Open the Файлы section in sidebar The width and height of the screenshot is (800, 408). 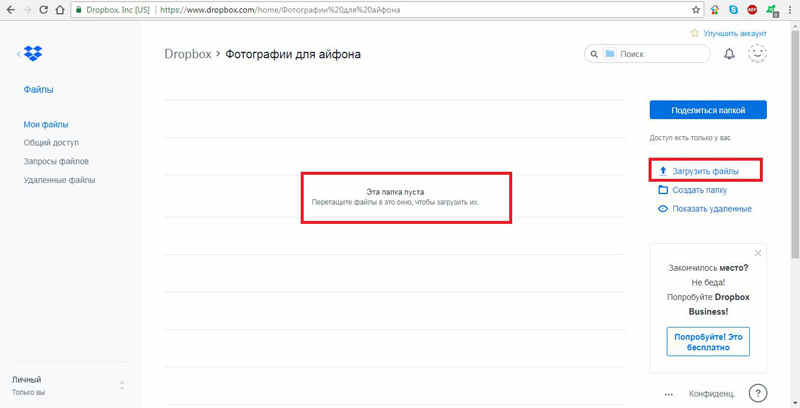(x=38, y=90)
